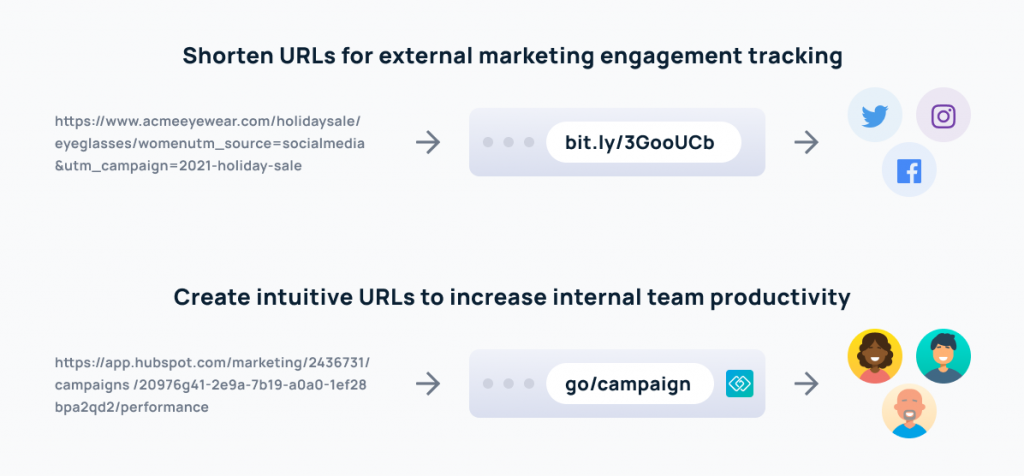The width and height of the screenshot is (1024, 476).
Task: Click the Twitter bird icon
Action: (x=874, y=115)
